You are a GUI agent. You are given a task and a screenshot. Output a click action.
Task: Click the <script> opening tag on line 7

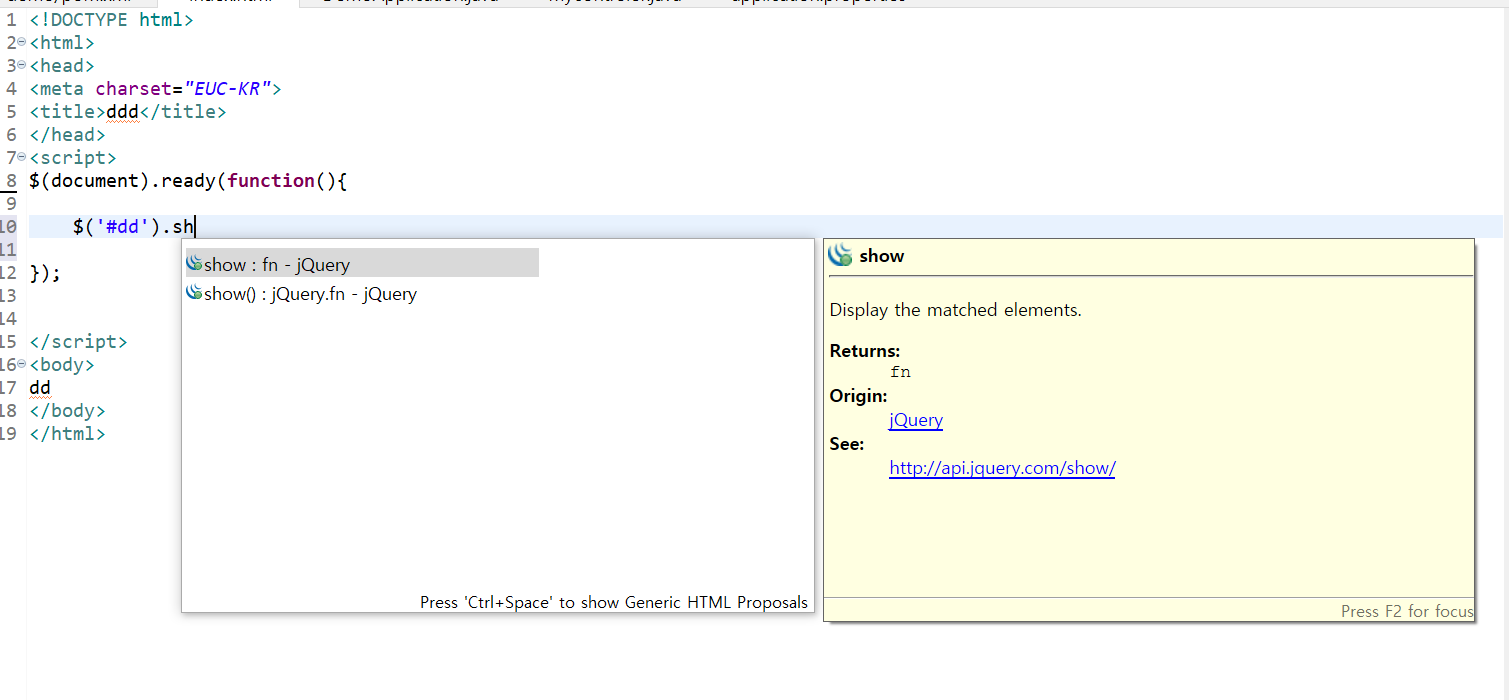tap(72, 157)
